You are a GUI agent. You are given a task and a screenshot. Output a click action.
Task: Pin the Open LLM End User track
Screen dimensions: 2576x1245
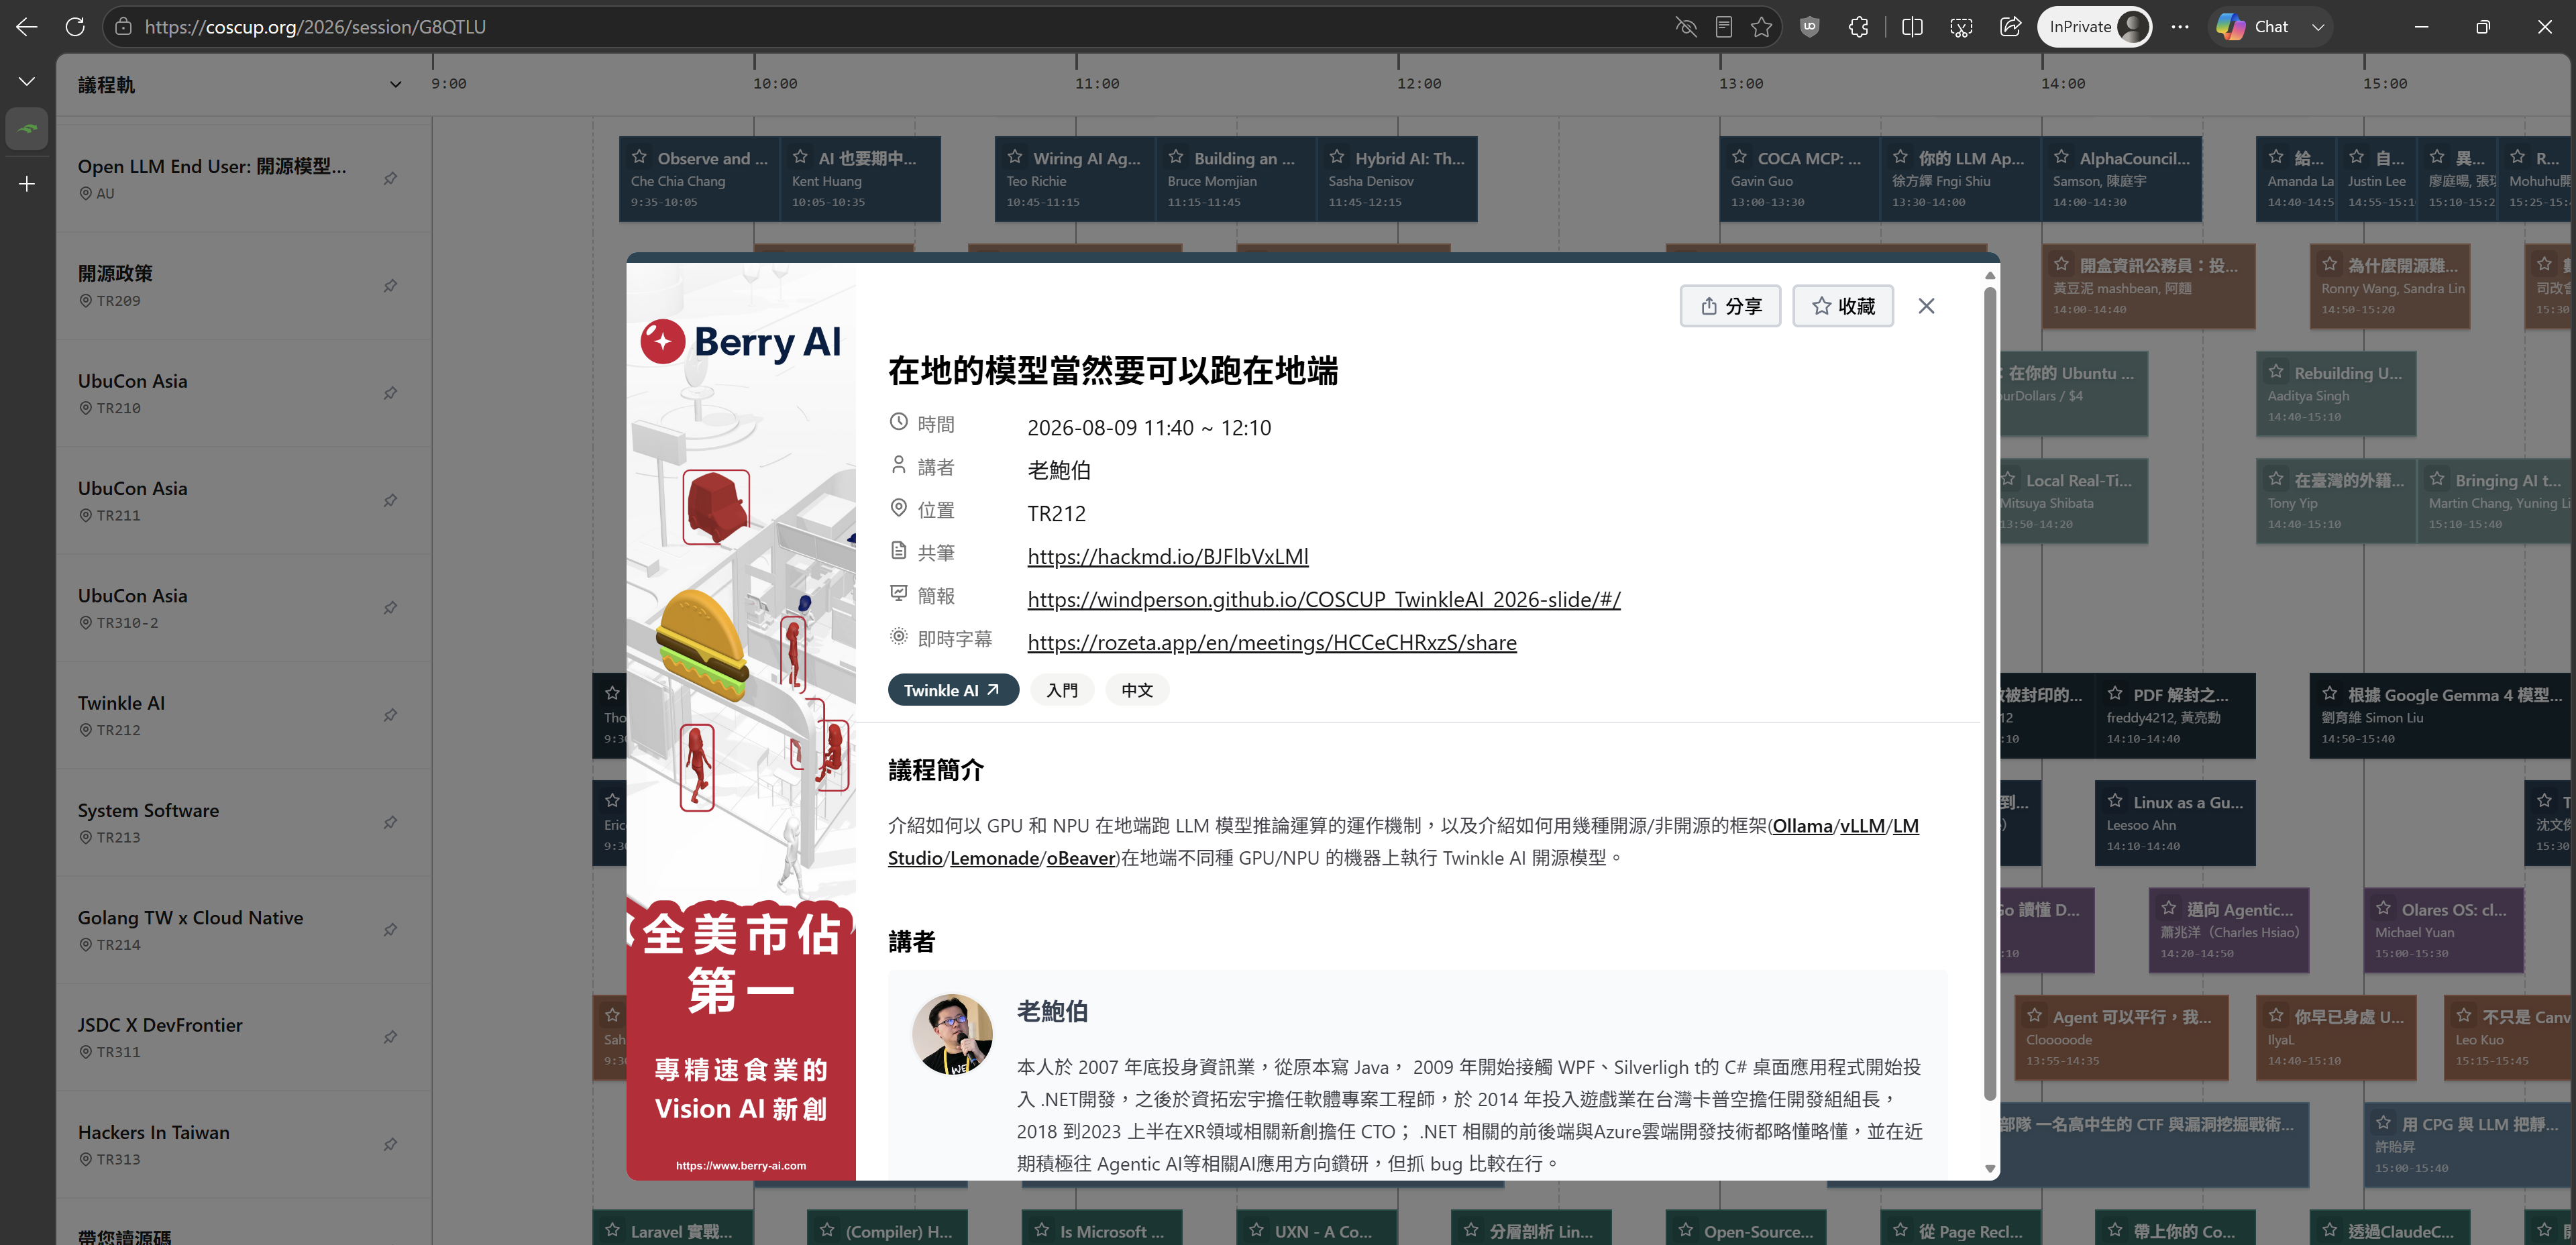[391, 178]
